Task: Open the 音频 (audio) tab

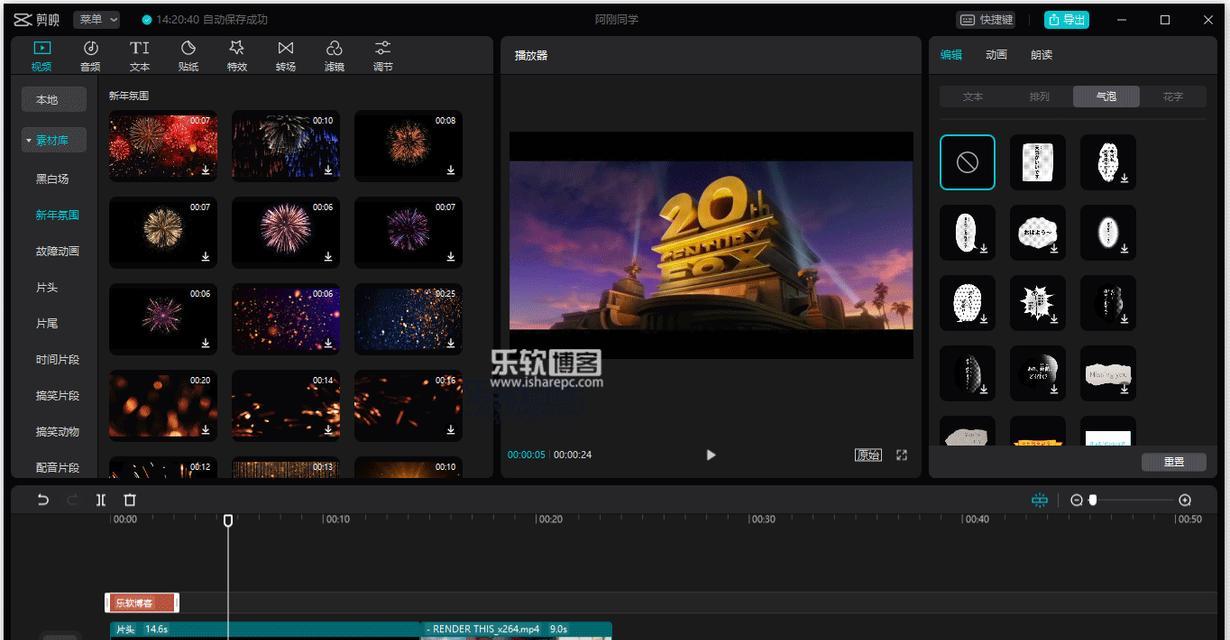Action: [x=90, y=56]
